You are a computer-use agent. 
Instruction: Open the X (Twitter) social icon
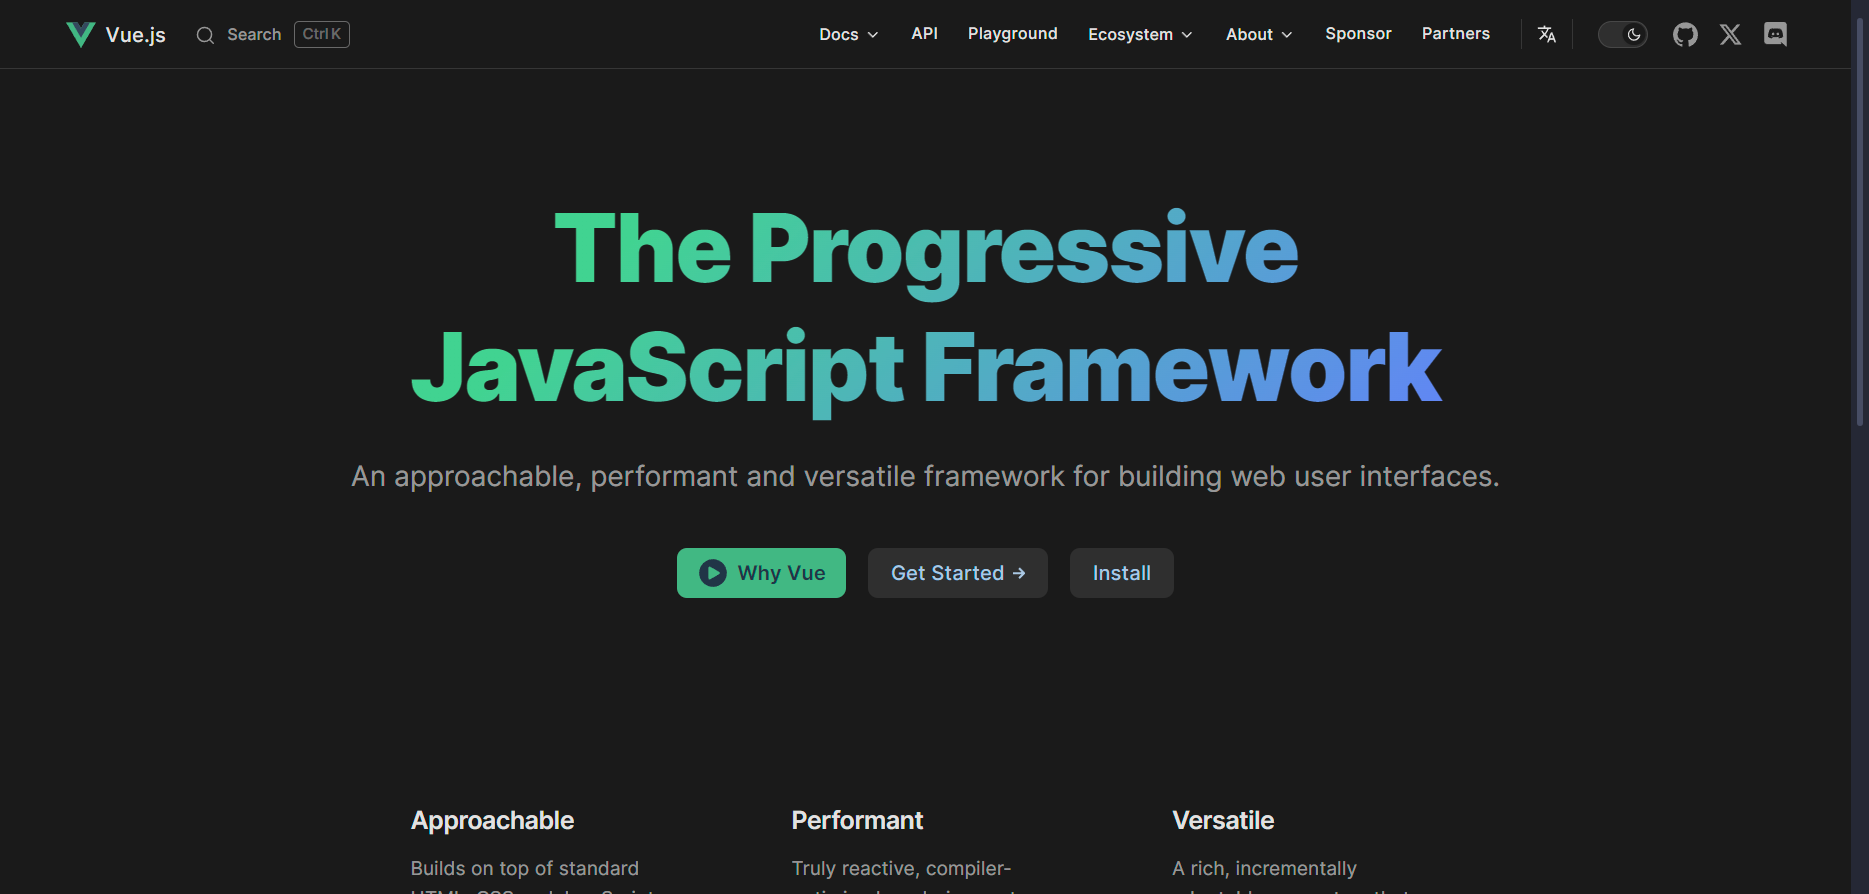(1730, 34)
